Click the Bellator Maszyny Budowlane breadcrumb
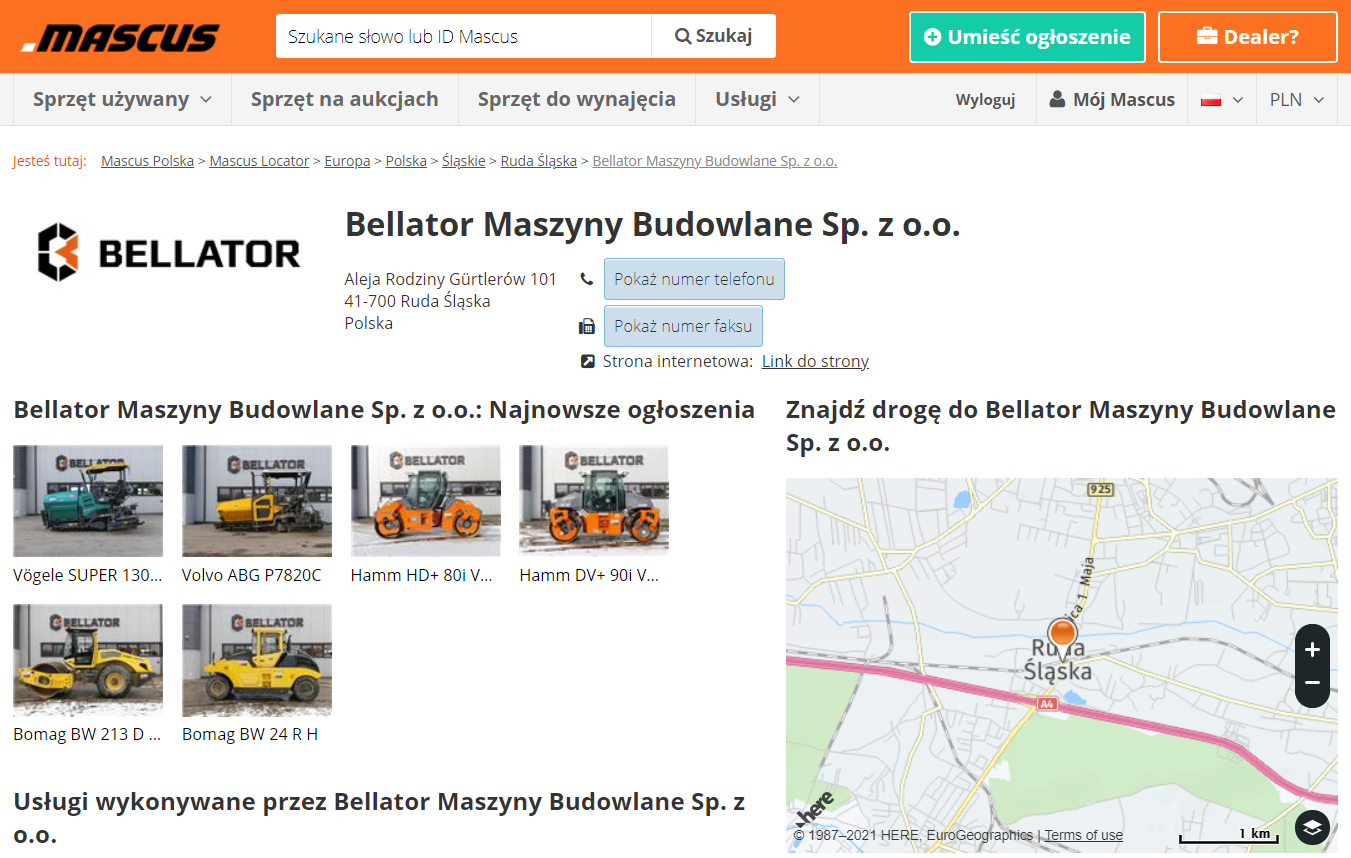The image size is (1351, 858). tap(714, 161)
